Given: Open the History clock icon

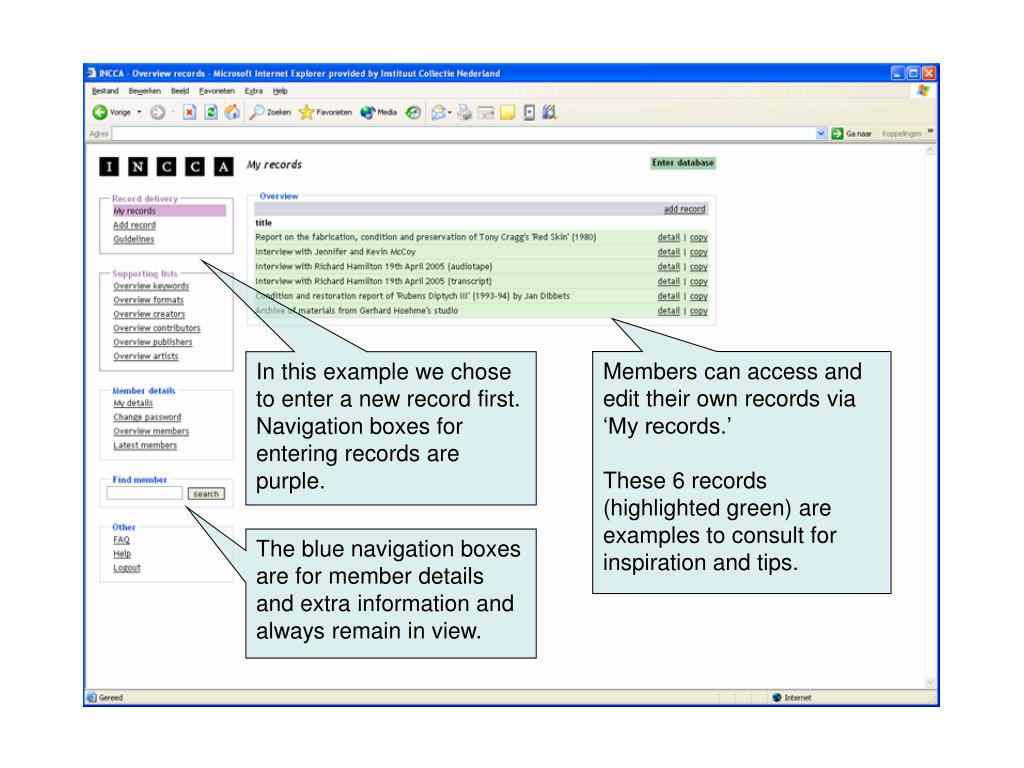Looking at the screenshot, I should (413, 112).
